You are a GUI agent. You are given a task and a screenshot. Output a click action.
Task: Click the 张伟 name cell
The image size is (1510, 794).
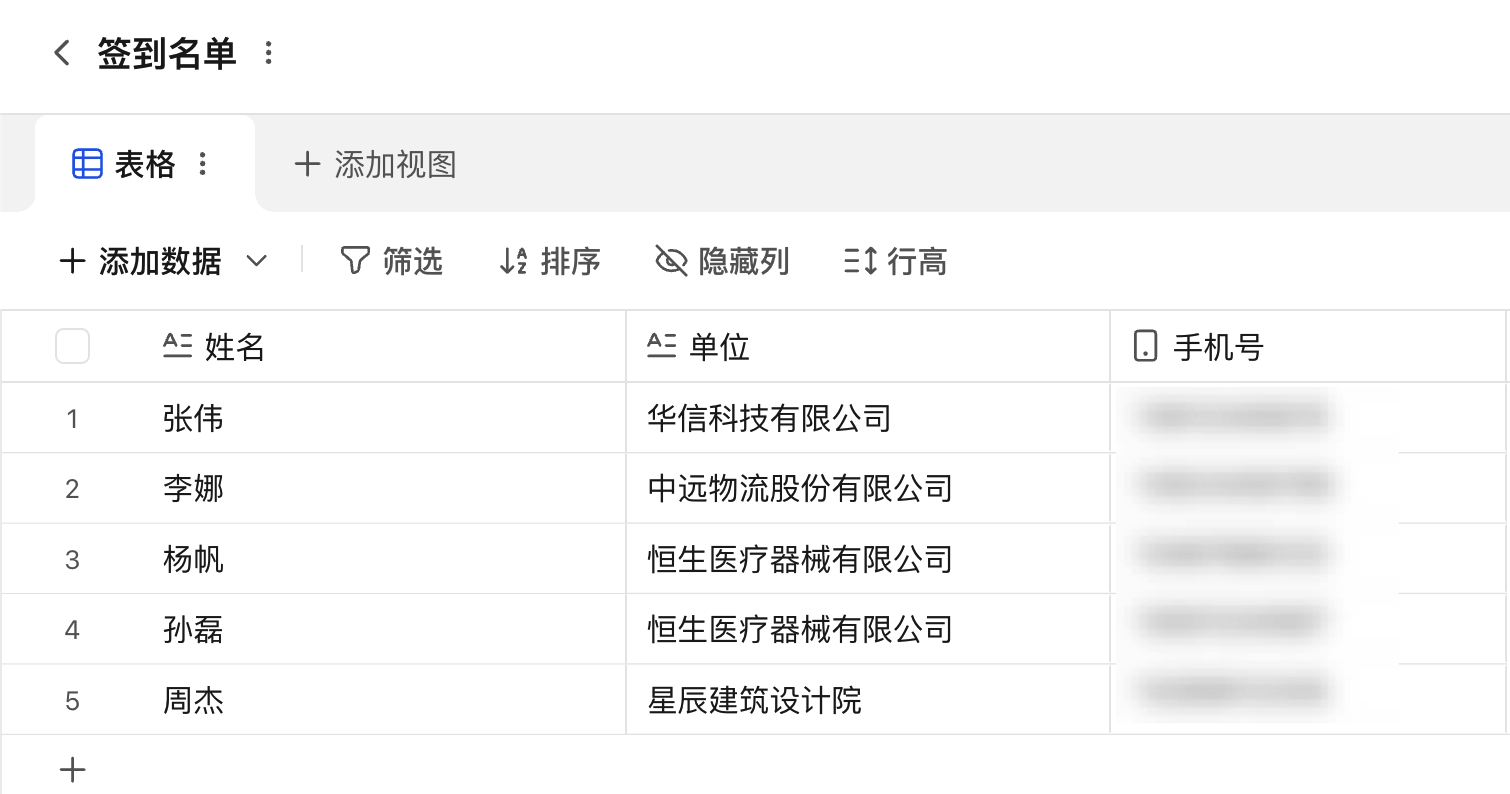(x=385, y=418)
